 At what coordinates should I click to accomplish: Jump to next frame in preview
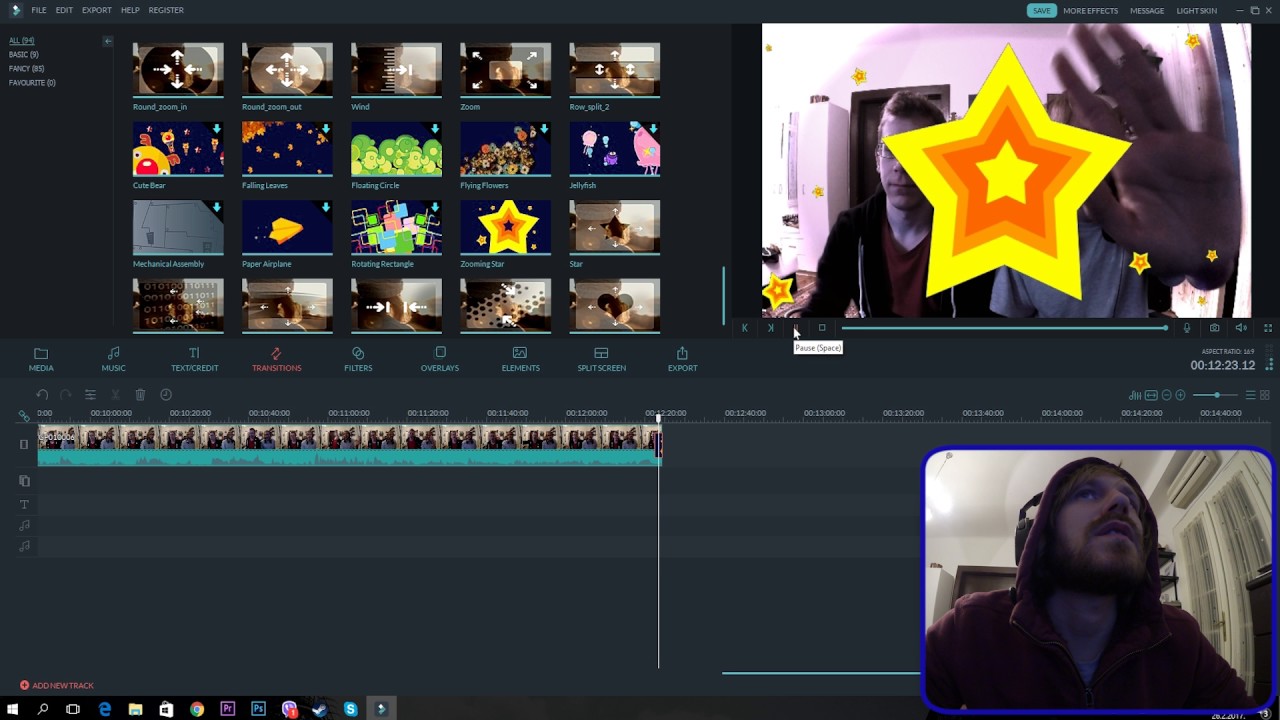click(x=770, y=328)
